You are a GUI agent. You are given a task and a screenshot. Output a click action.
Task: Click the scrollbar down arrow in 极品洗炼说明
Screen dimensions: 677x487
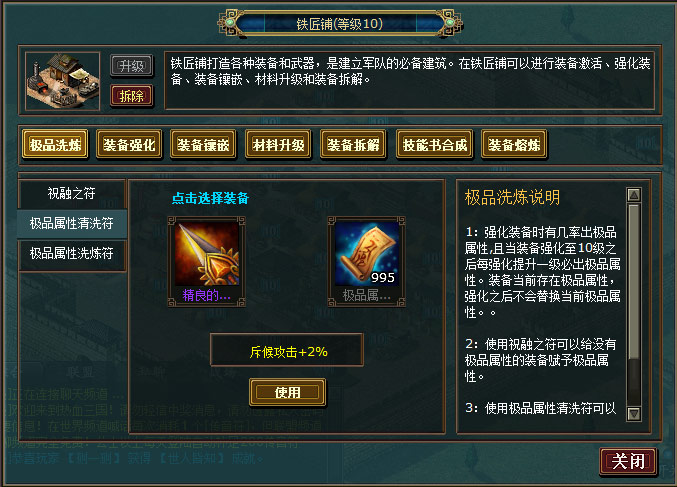tap(634, 414)
